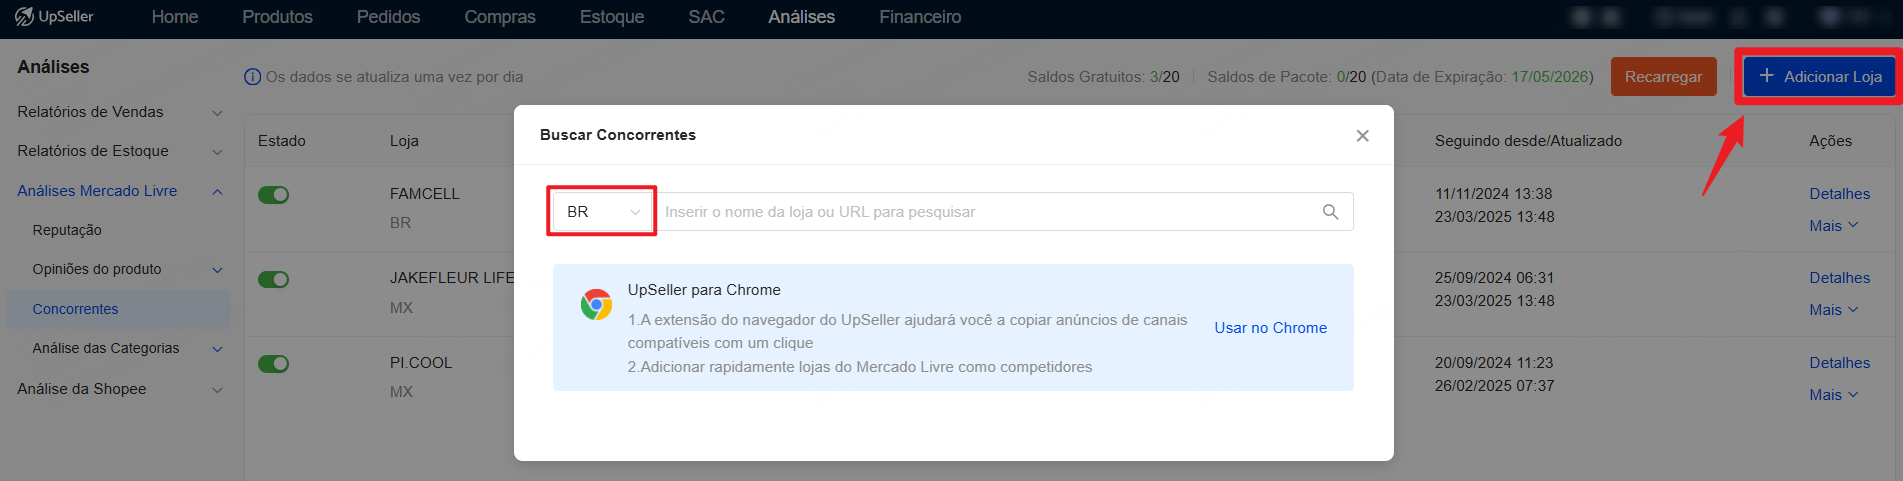
Task: Toggle JAKEFLEUR LIFE store status switch
Action: [273, 279]
